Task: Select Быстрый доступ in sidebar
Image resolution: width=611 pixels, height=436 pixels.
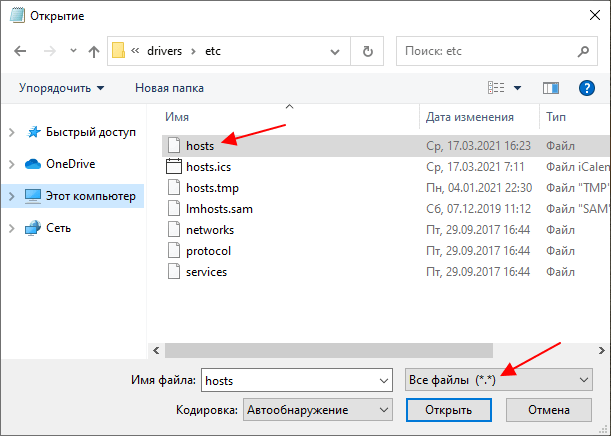Action: click(x=91, y=132)
